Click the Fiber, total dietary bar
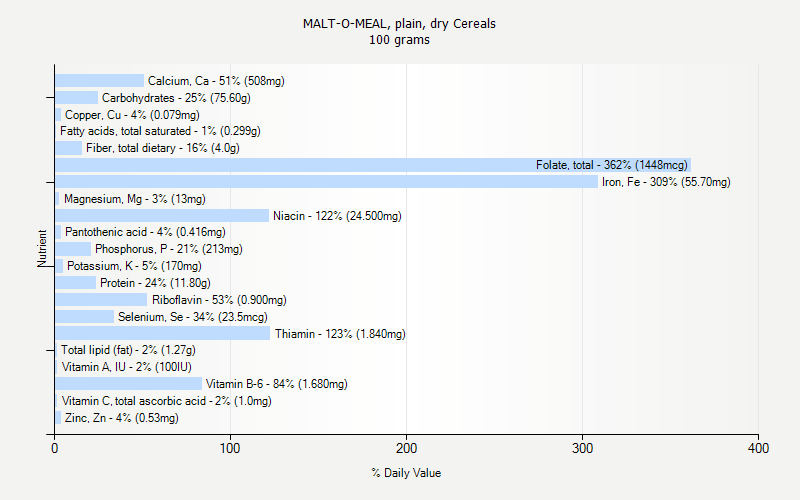This screenshot has height=500, width=800. click(68, 148)
